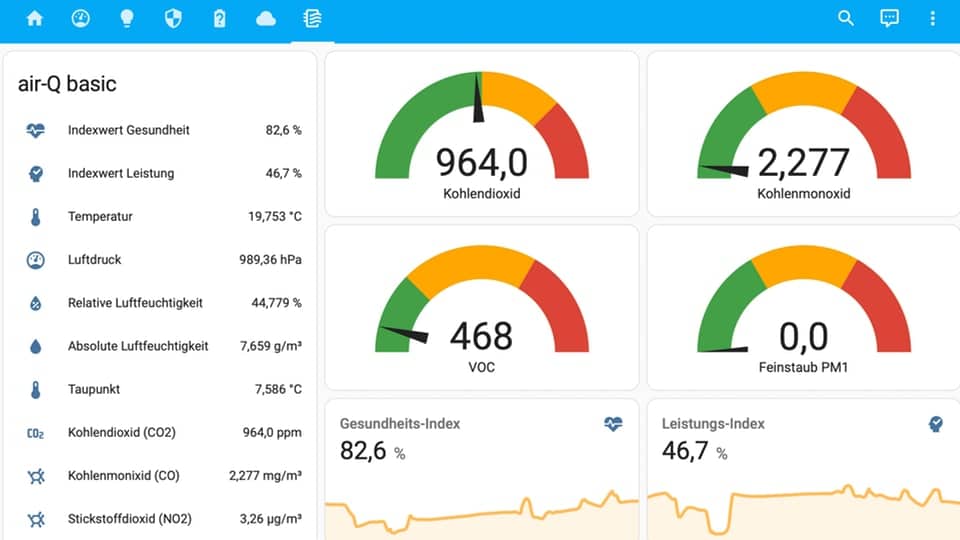
Task: Open the battery status tab
Action: click(219, 18)
